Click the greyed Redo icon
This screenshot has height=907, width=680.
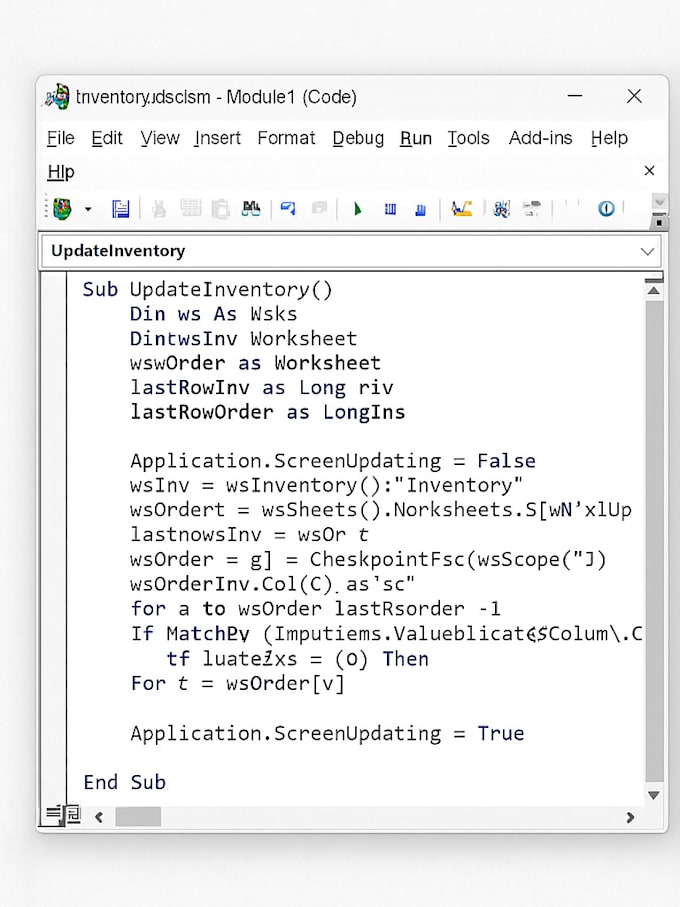tap(319, 208)
